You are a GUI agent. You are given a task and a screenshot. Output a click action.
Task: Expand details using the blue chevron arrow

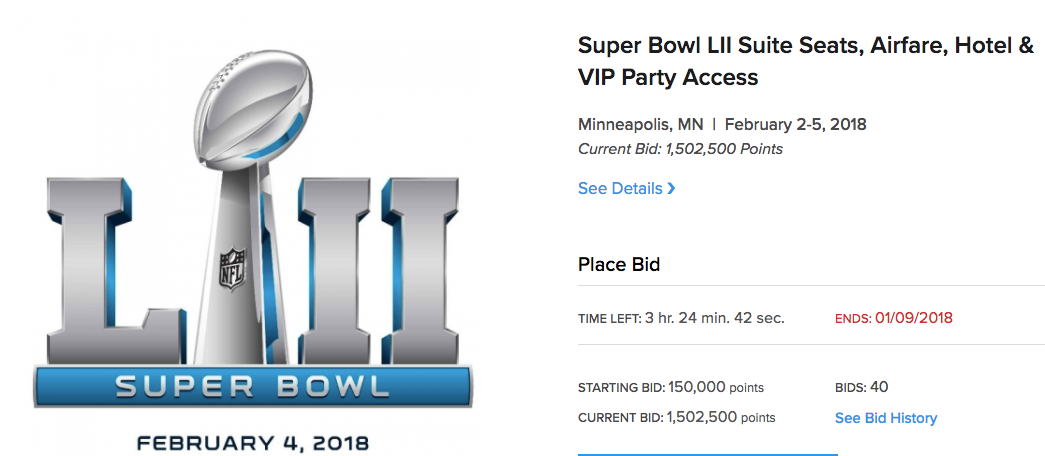pos(672,188)
